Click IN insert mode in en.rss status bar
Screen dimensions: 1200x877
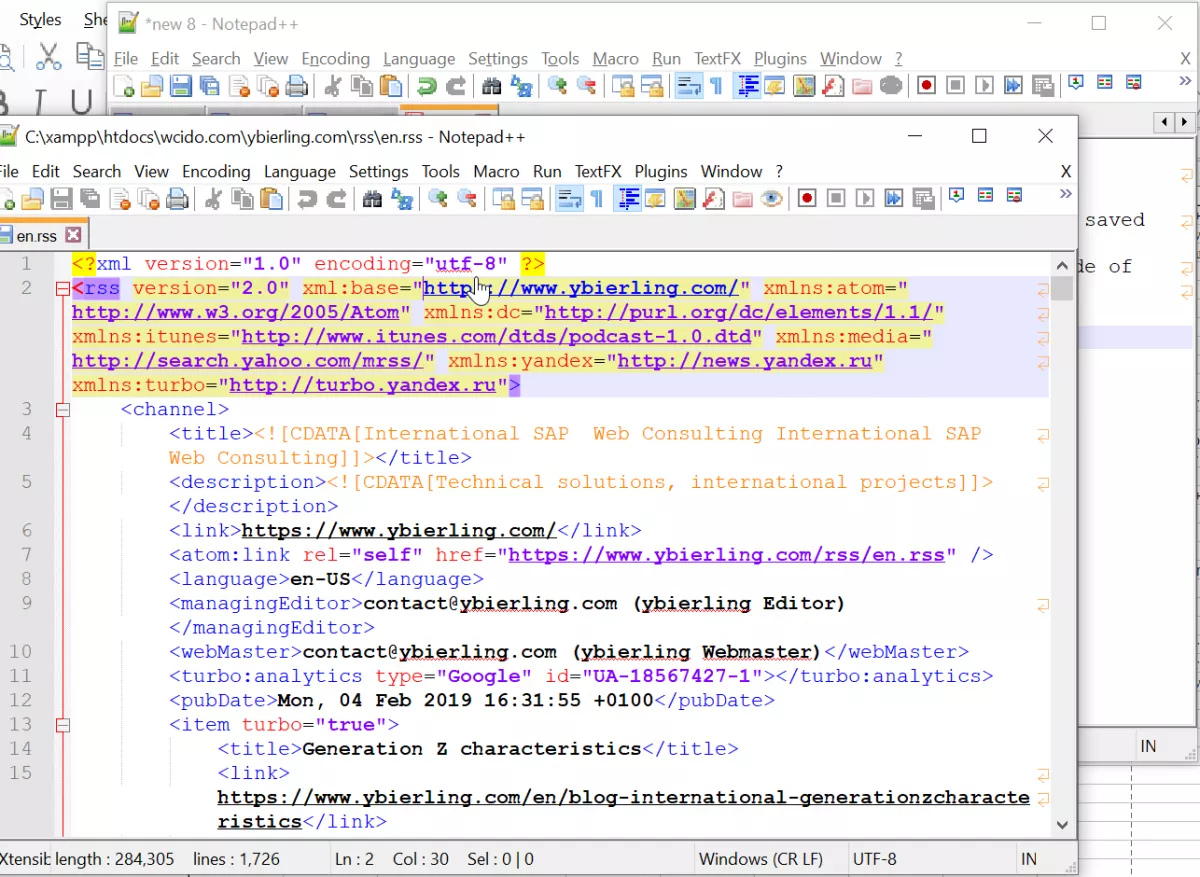click(1029, 859)
